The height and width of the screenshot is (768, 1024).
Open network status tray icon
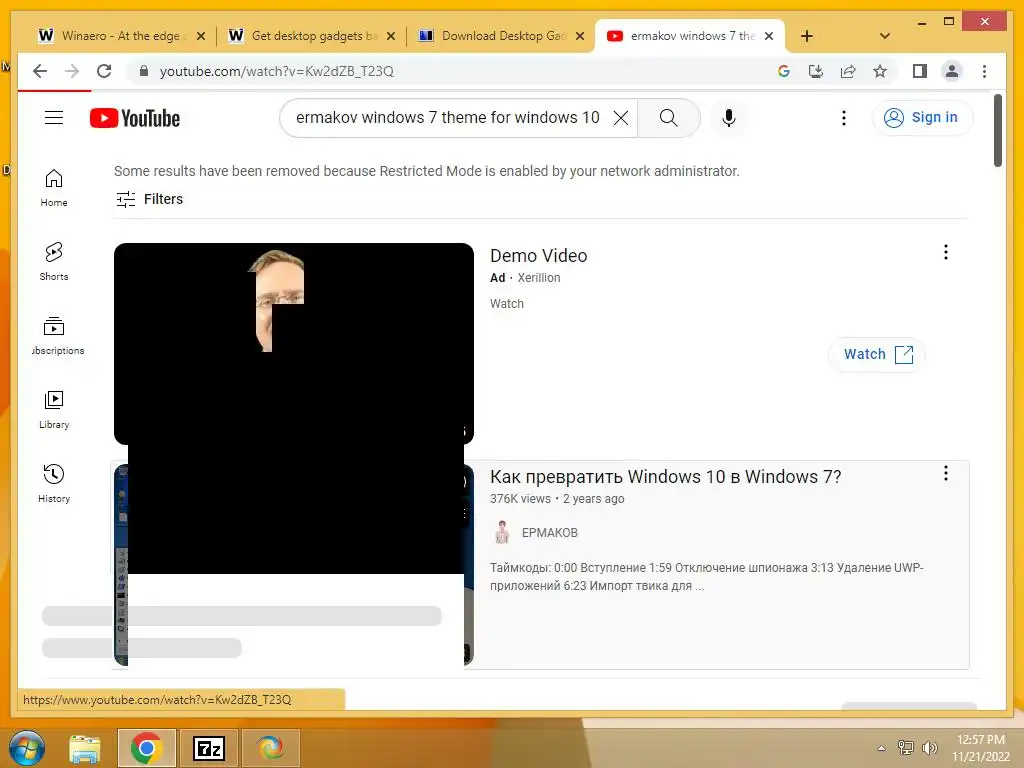906,748
